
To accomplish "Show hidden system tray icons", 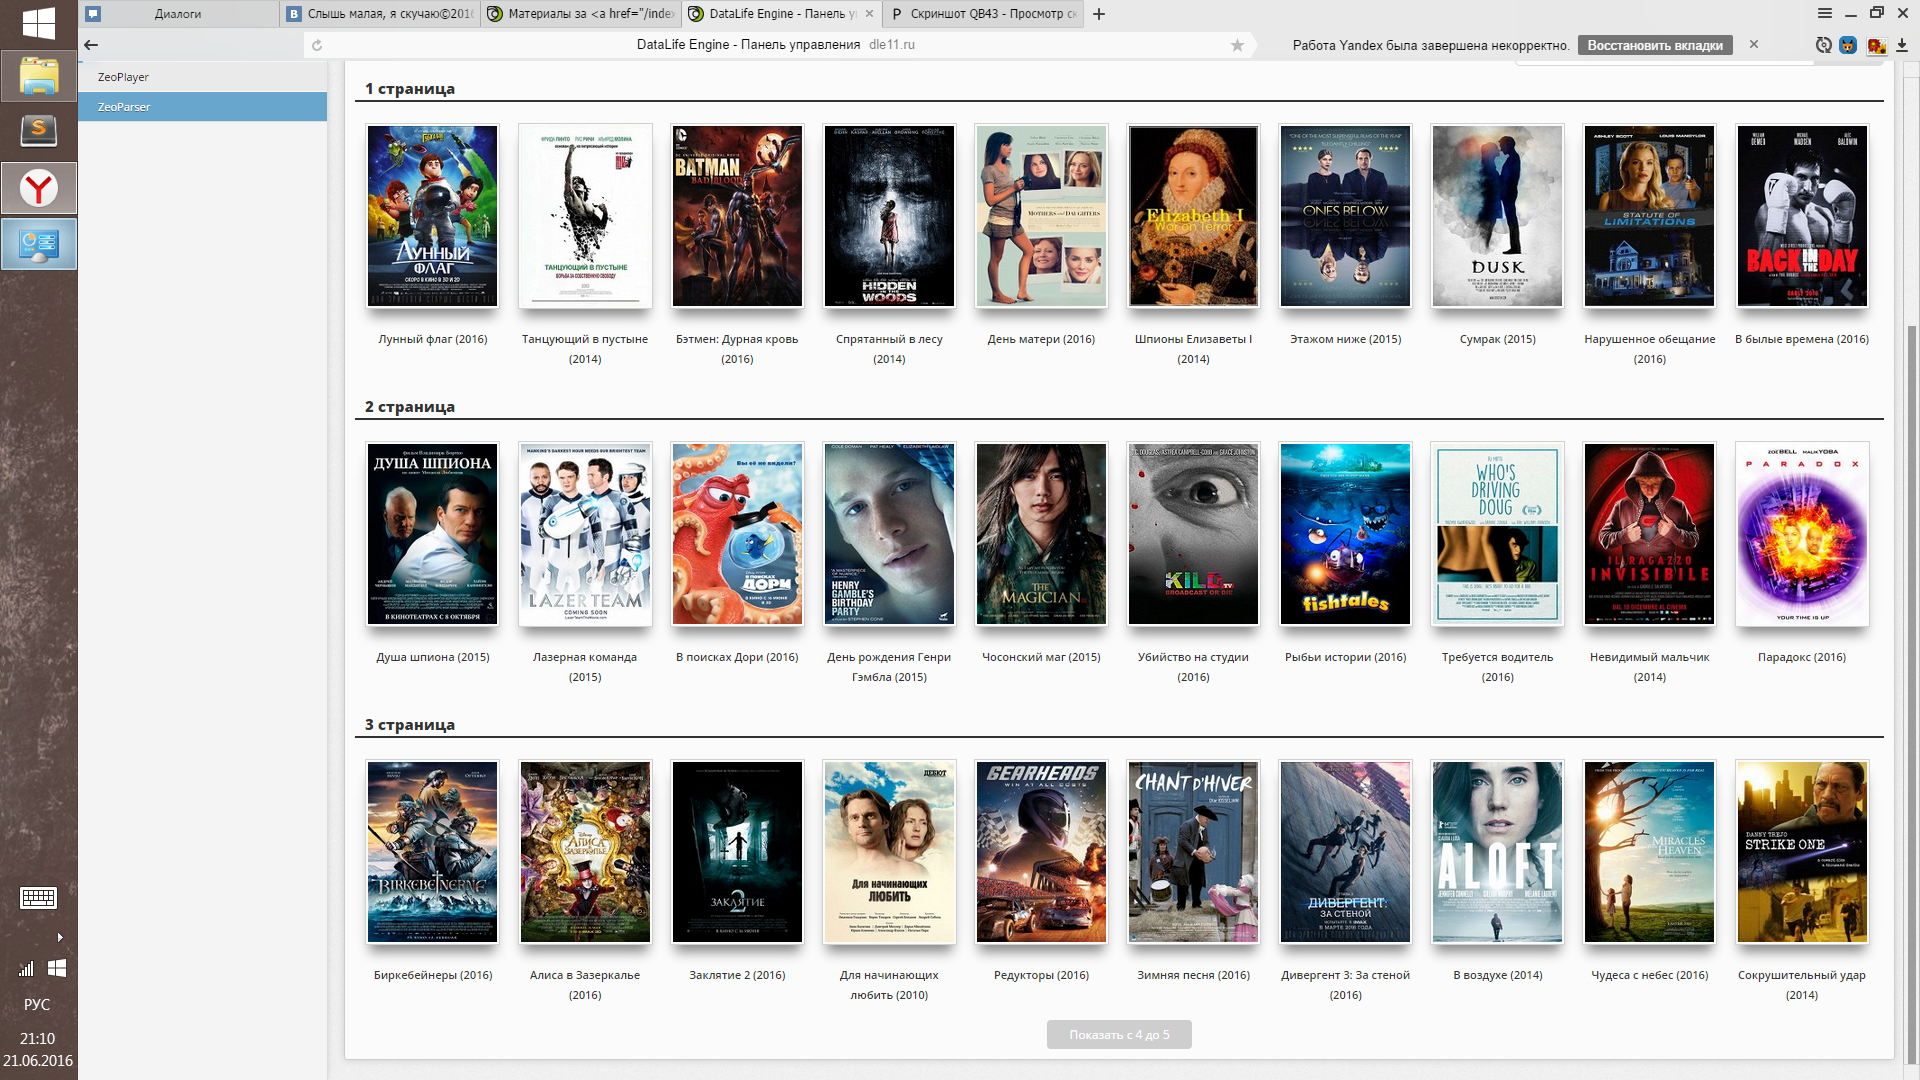I will (60, 937).
